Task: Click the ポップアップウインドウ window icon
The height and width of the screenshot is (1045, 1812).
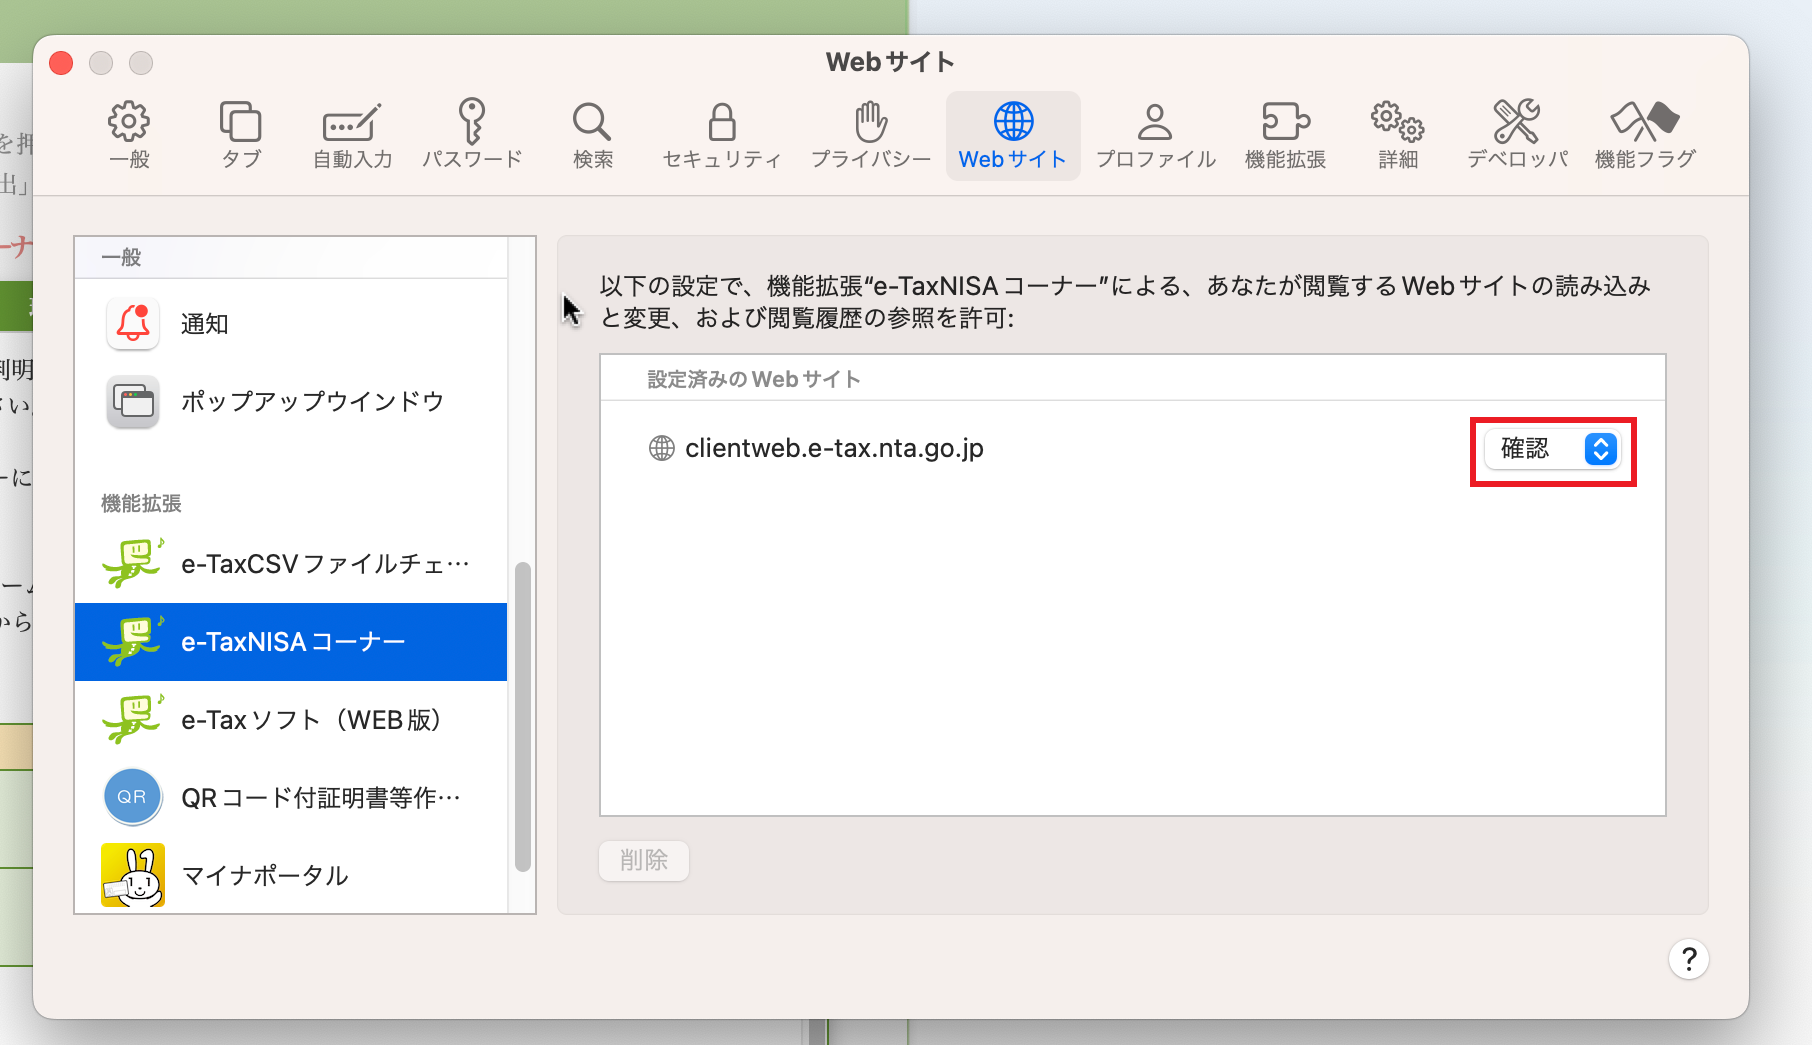Action: pyautogui.click(x=133, y=401)
